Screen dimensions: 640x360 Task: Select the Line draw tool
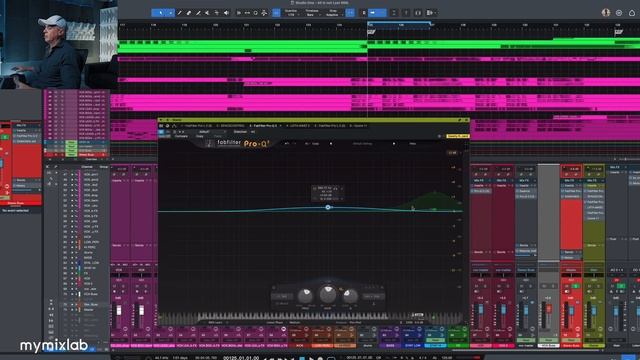coord(198,13)
